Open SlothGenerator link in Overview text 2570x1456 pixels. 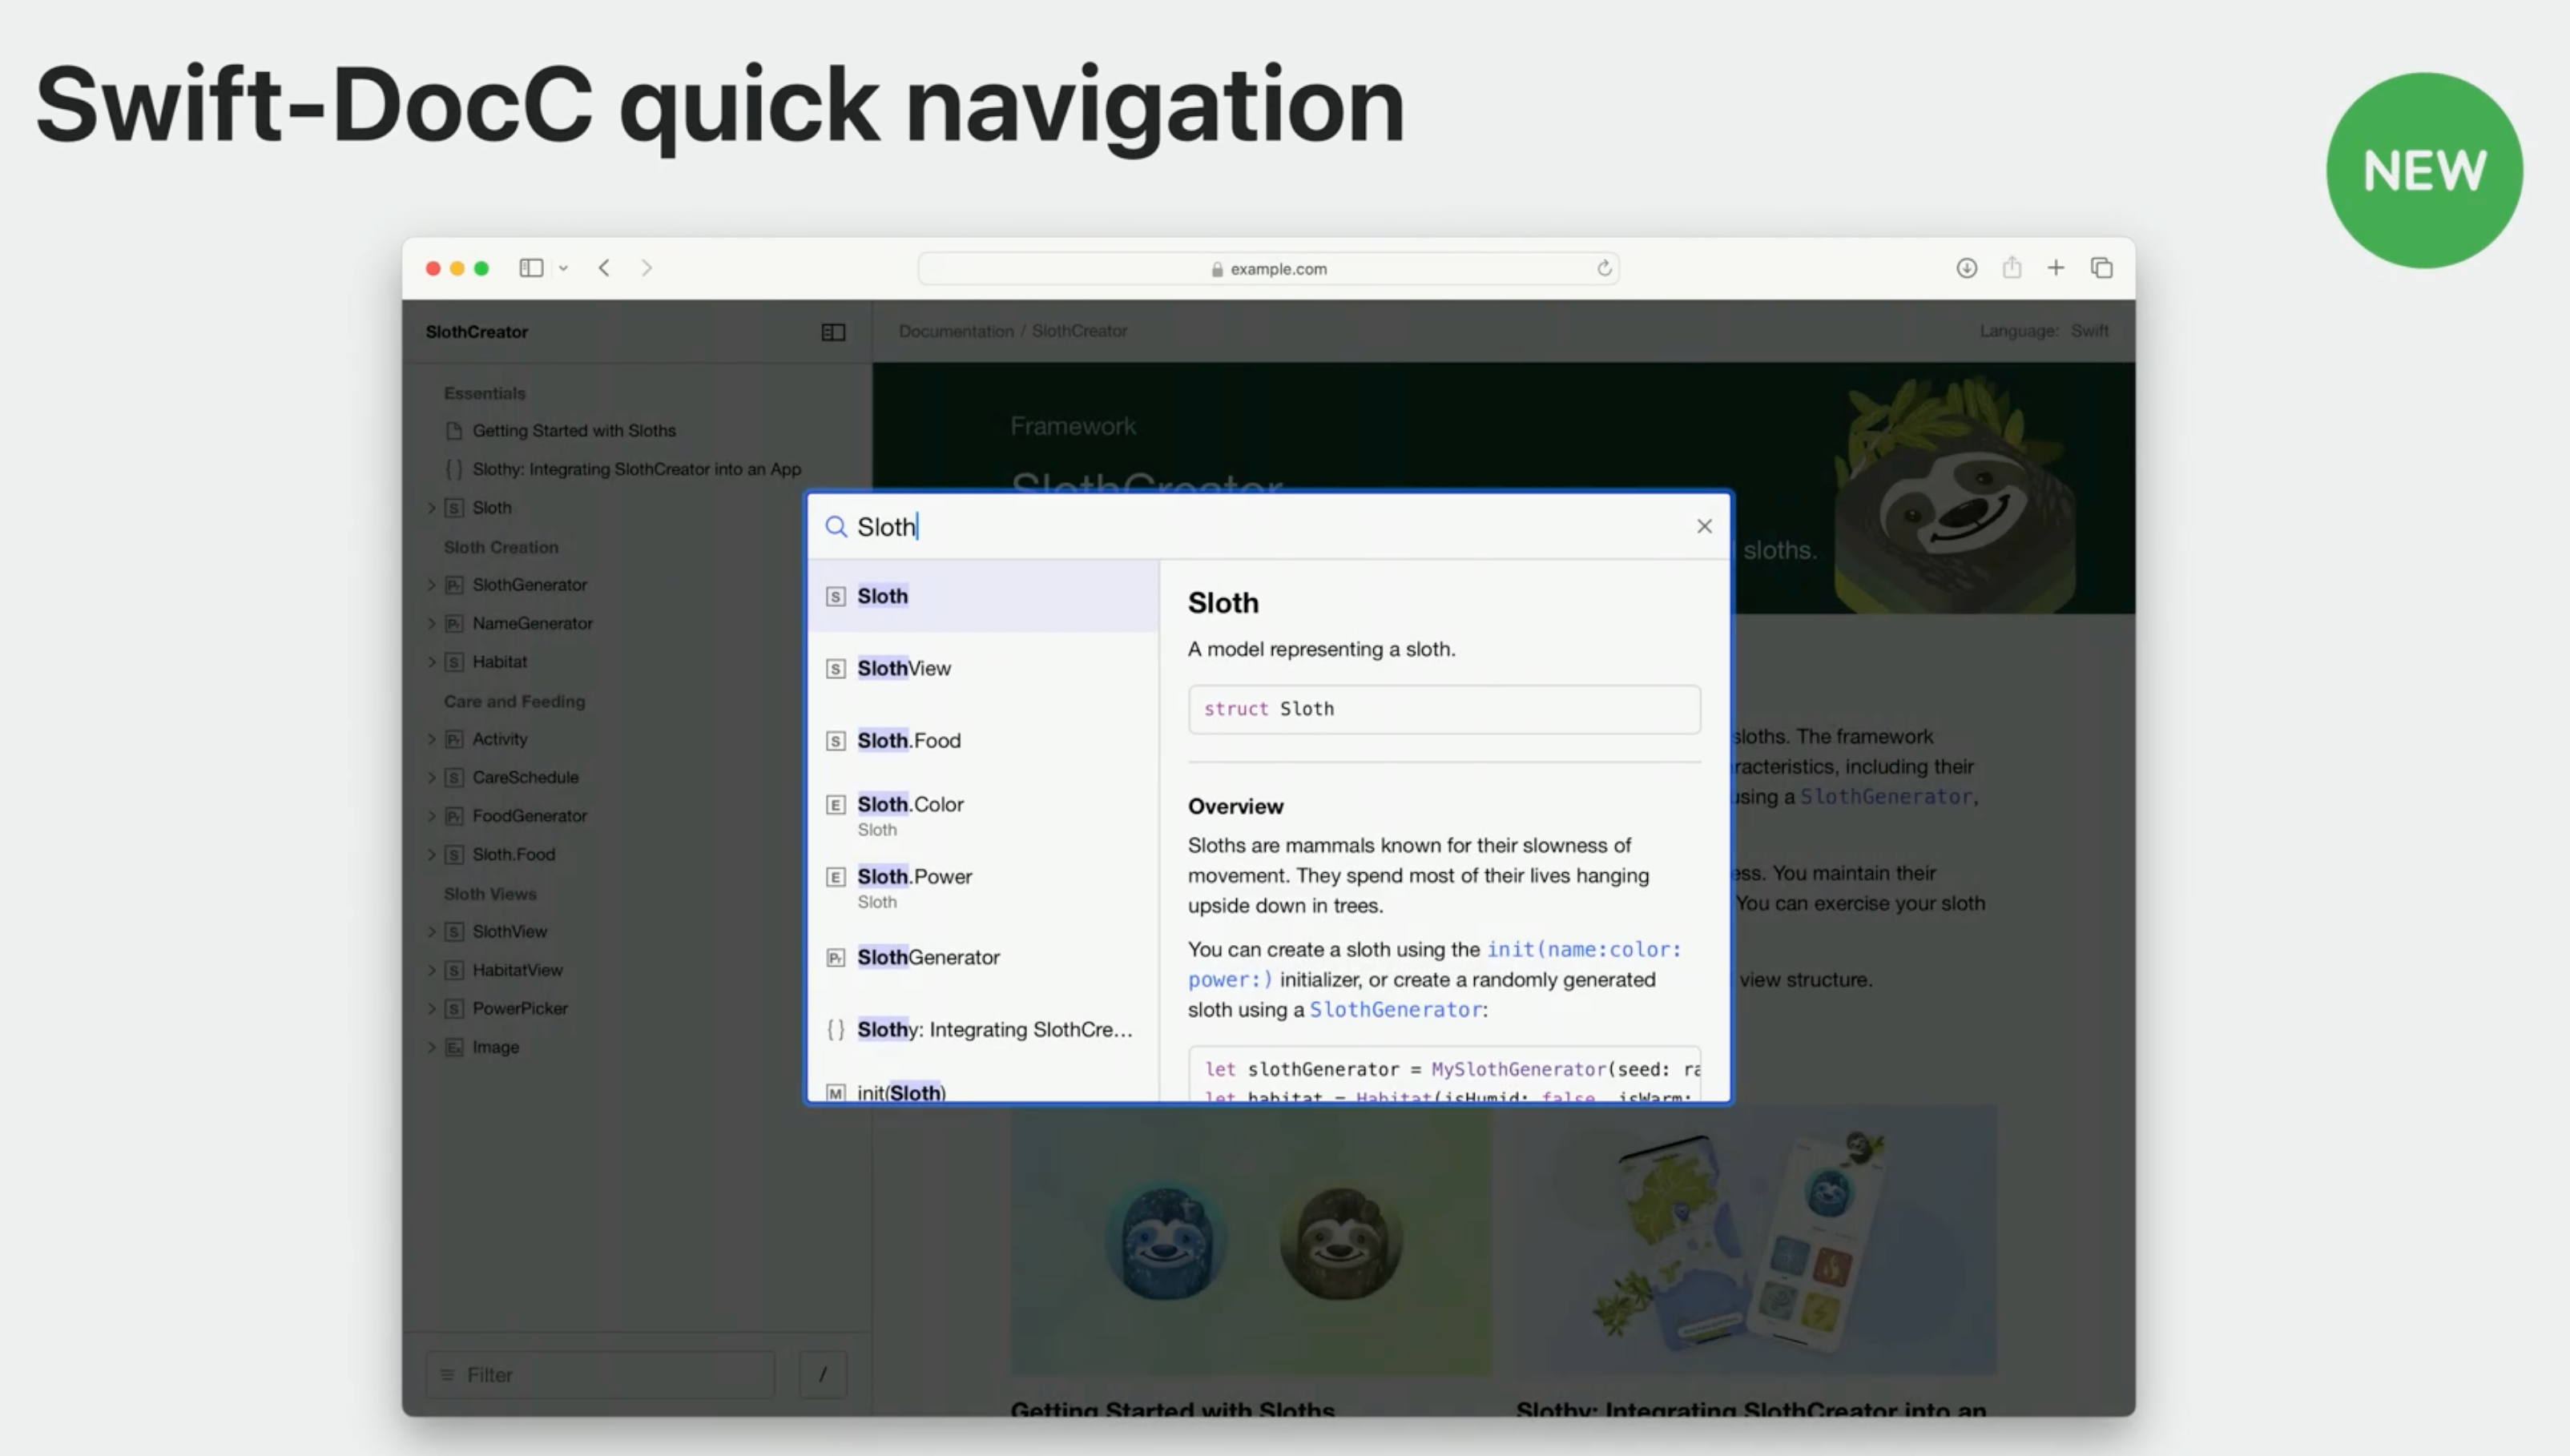1395,1010
